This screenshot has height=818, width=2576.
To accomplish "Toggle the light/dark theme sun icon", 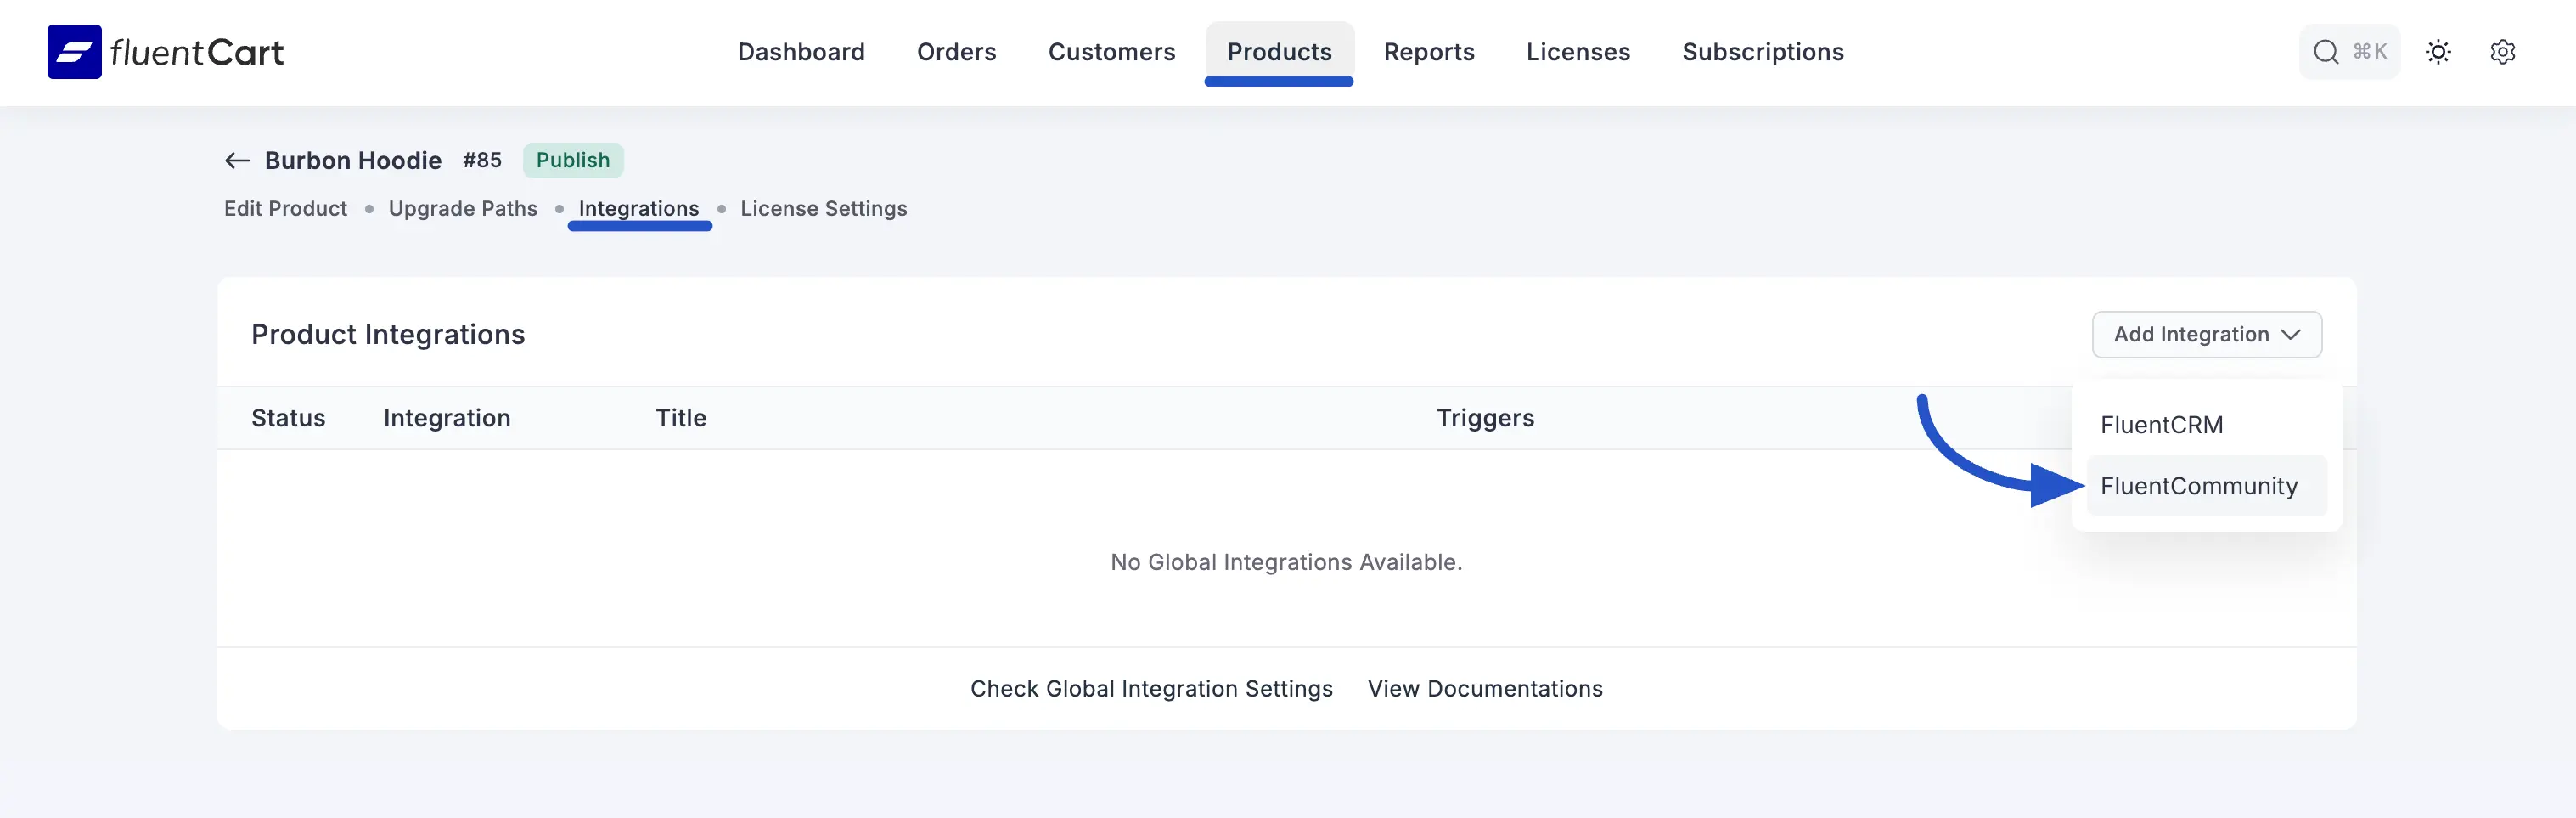I will tap(2438, 52).
